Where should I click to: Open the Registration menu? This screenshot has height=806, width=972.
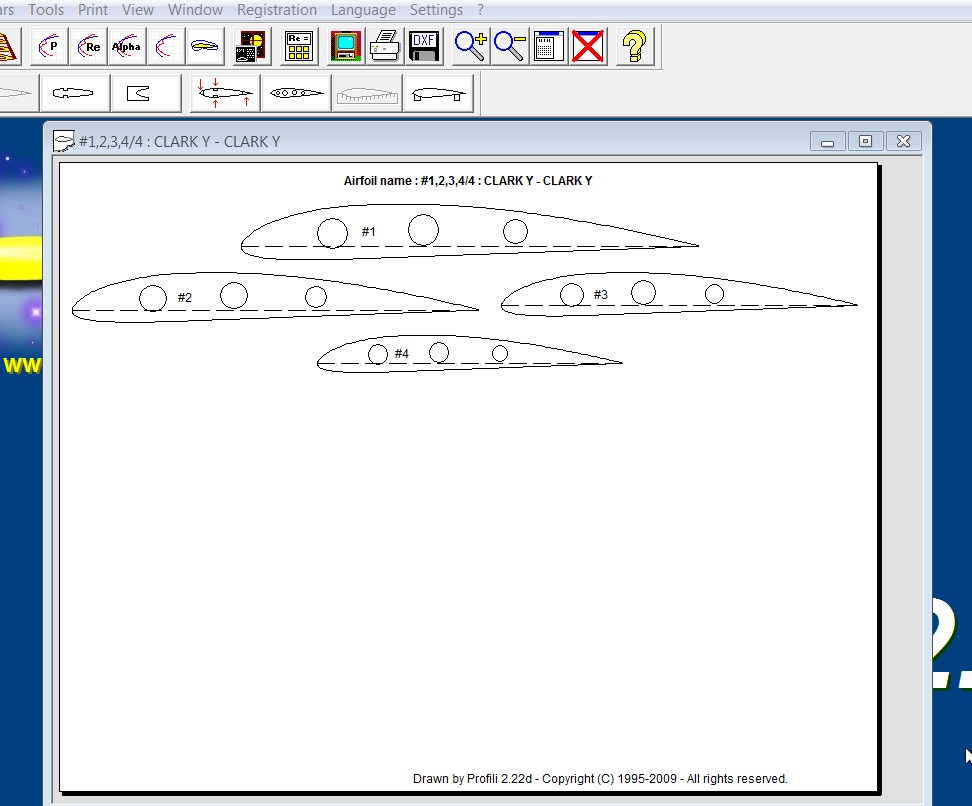277,10
